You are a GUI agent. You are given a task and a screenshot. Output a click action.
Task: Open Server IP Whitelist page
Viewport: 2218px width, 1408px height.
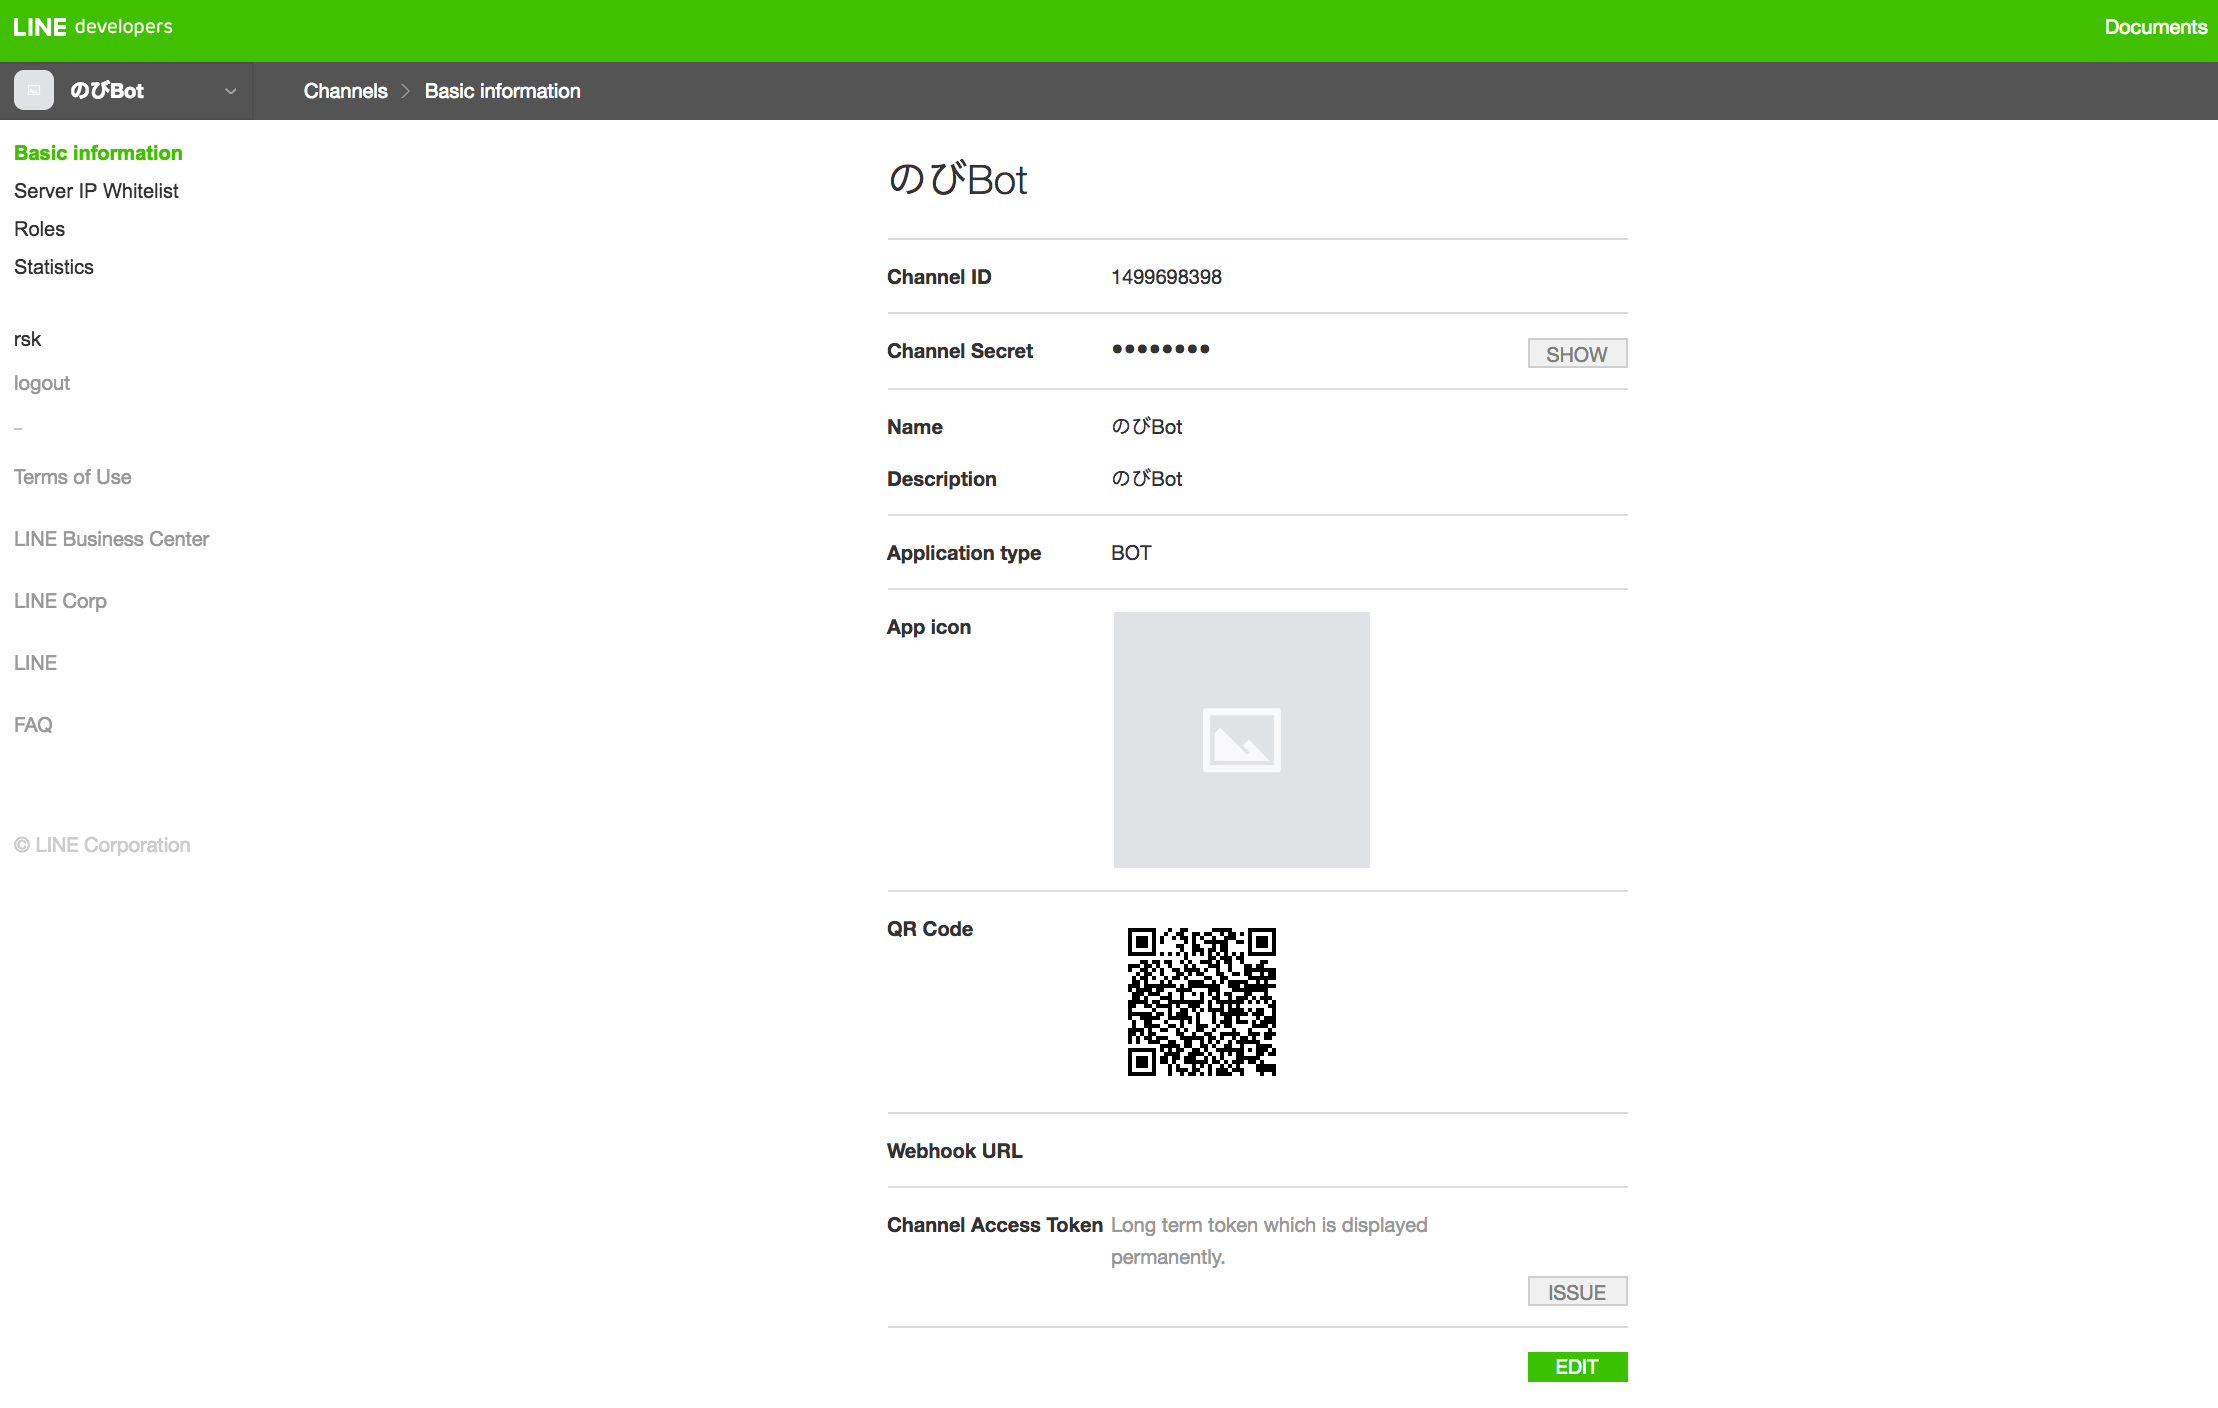pyautogui.click(x=96, y=191)
